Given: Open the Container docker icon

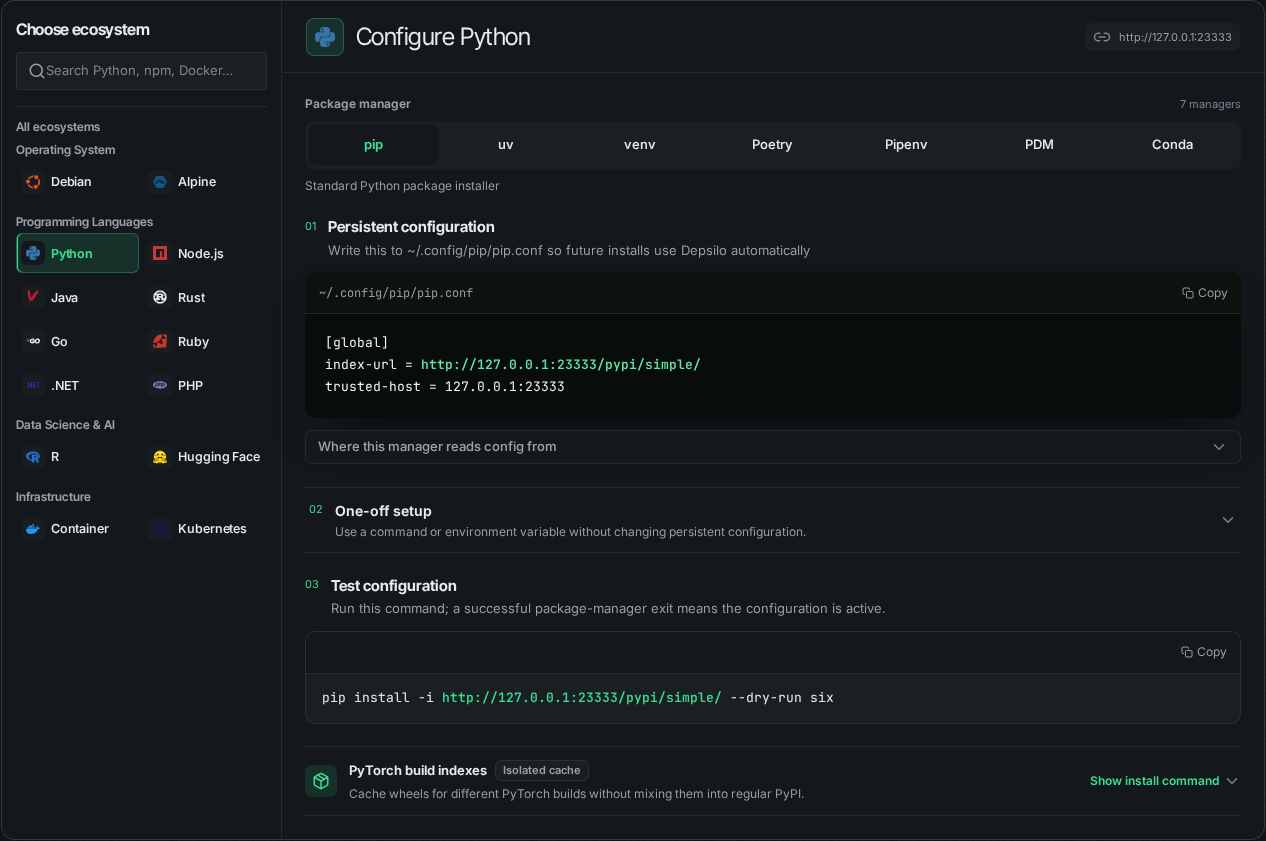Looking at the screenshot, I should pos(33,529).
